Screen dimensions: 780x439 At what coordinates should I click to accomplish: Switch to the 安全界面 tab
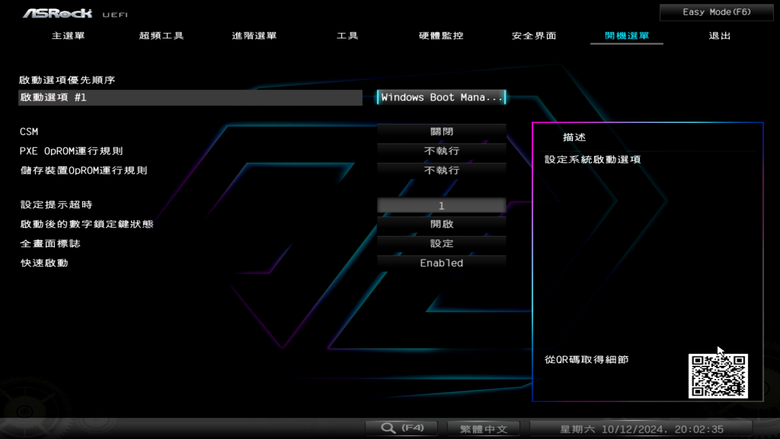534,36
